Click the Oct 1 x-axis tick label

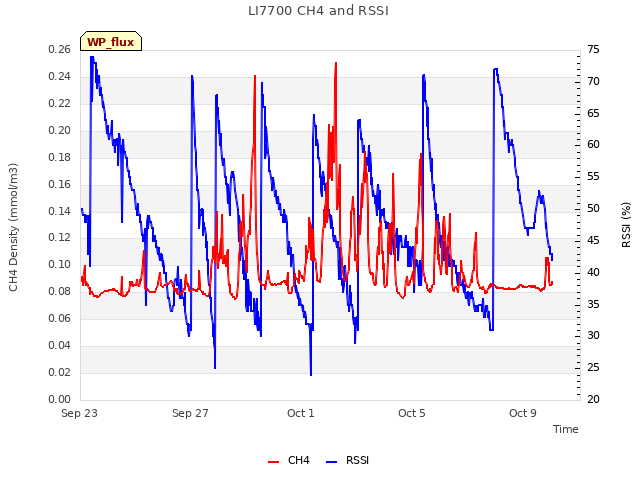[301, 413]
